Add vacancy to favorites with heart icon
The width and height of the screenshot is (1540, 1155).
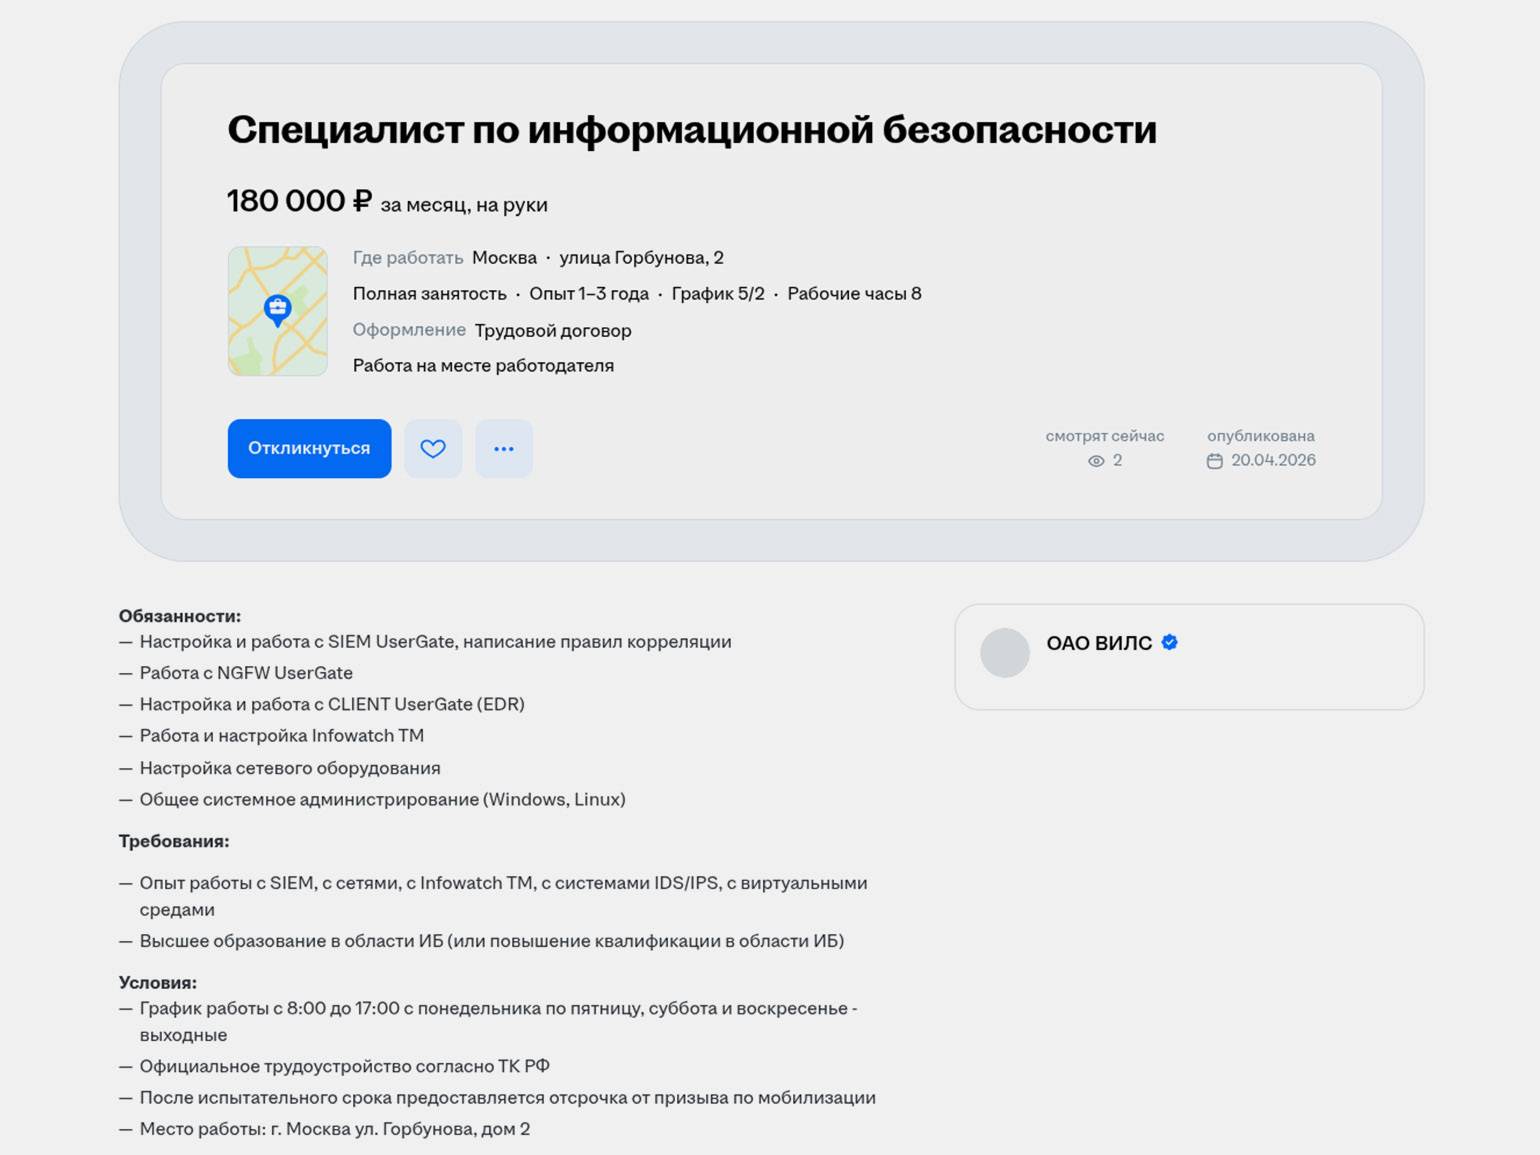[433, 449]
